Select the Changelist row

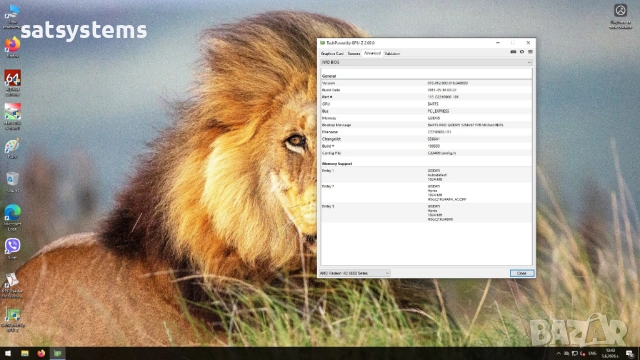pyautogui.click(x=426, y=139)
